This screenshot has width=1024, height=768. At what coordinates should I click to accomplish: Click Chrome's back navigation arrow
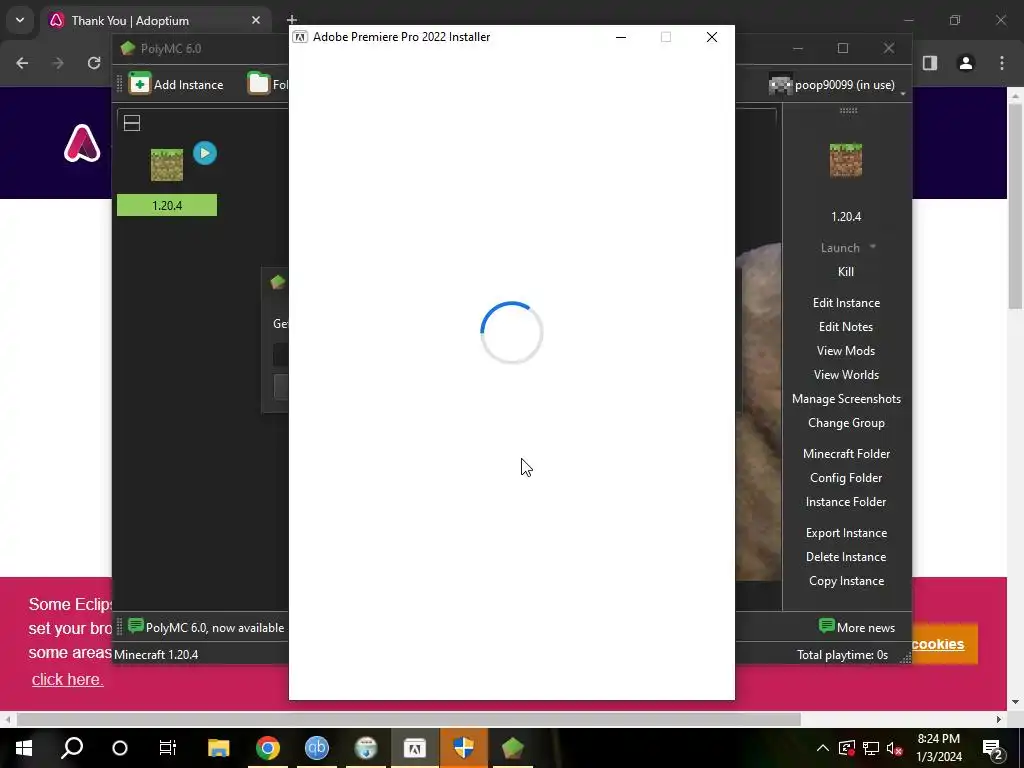22,63
